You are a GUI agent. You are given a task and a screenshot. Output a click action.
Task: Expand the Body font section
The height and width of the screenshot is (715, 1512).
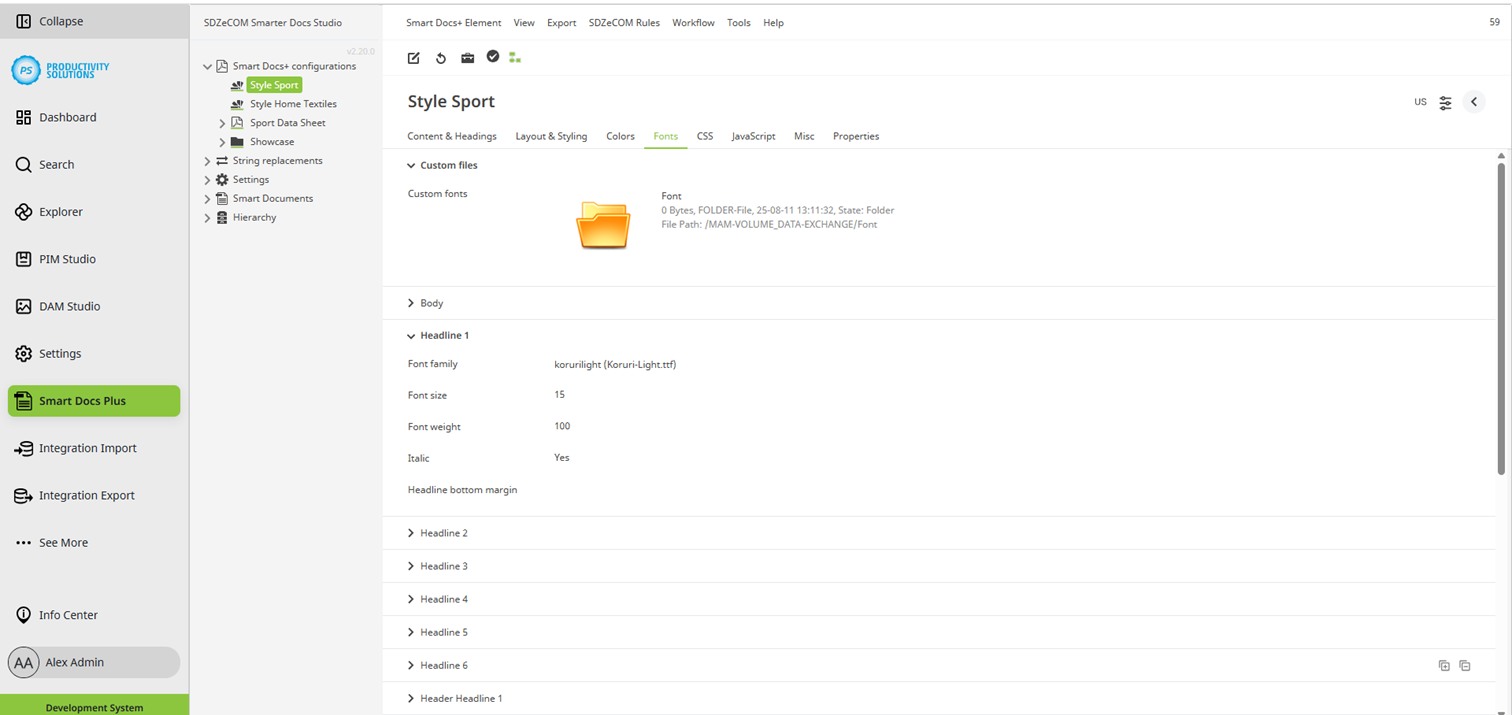pos(411,303)
